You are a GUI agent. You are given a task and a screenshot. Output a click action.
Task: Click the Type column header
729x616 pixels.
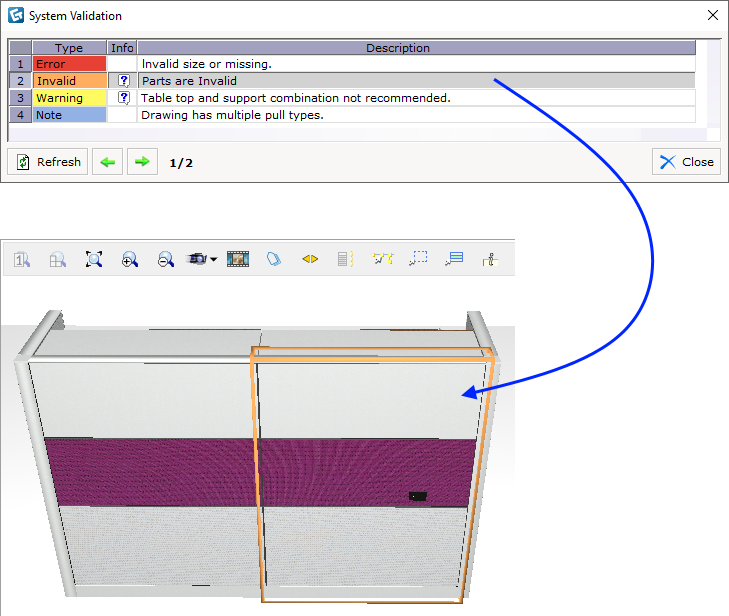click(x=69, y=47)
